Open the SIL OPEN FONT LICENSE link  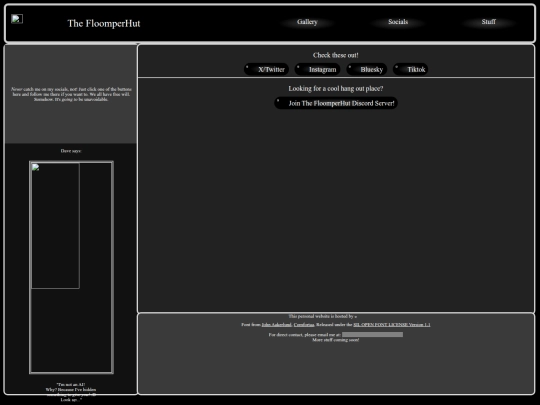pos(392,325)
